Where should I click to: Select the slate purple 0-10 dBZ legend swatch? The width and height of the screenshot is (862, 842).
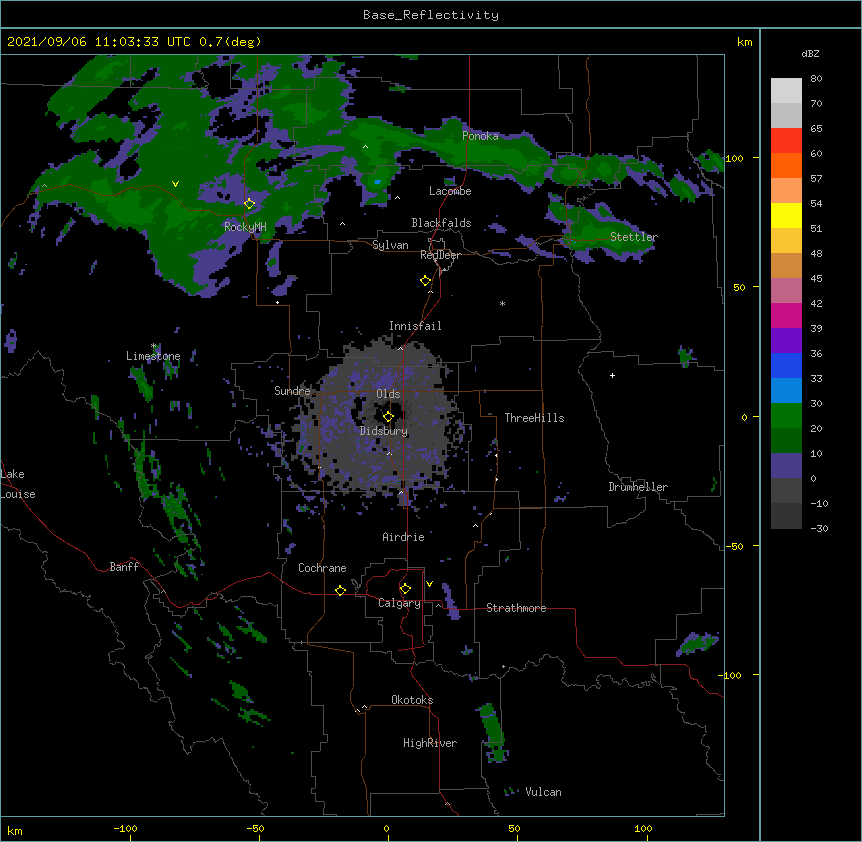tap(786, 466)
